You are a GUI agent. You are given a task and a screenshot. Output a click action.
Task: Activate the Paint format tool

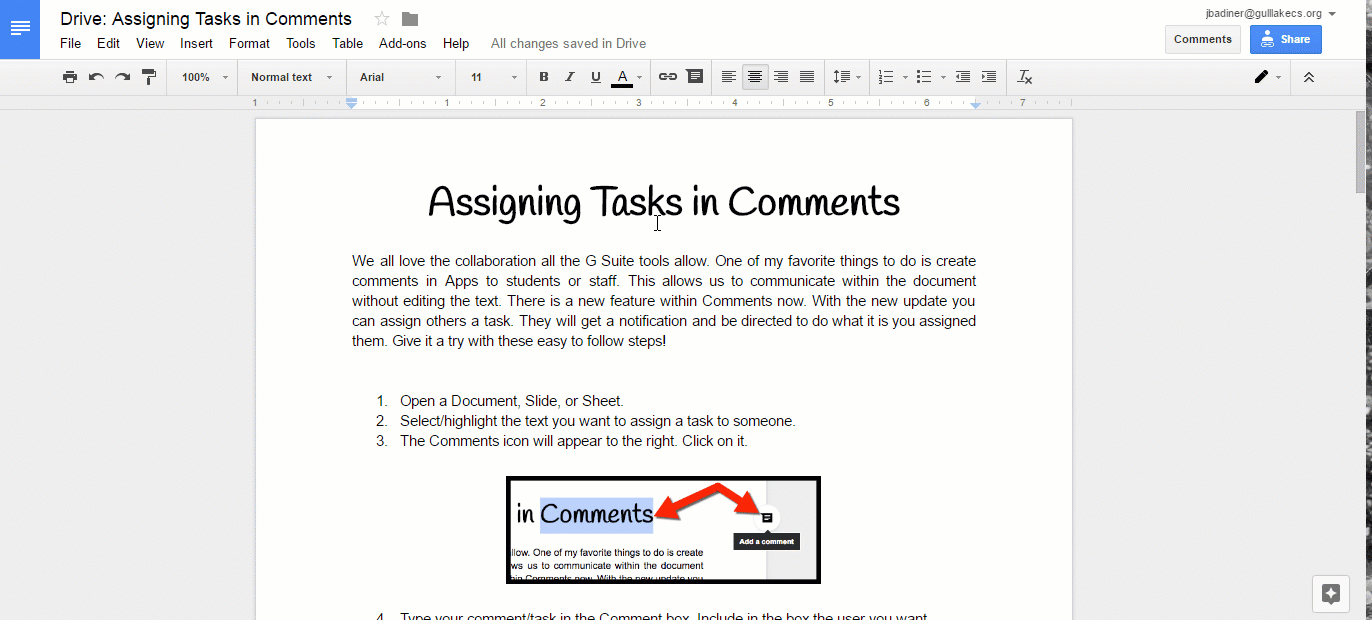[149, 77]
